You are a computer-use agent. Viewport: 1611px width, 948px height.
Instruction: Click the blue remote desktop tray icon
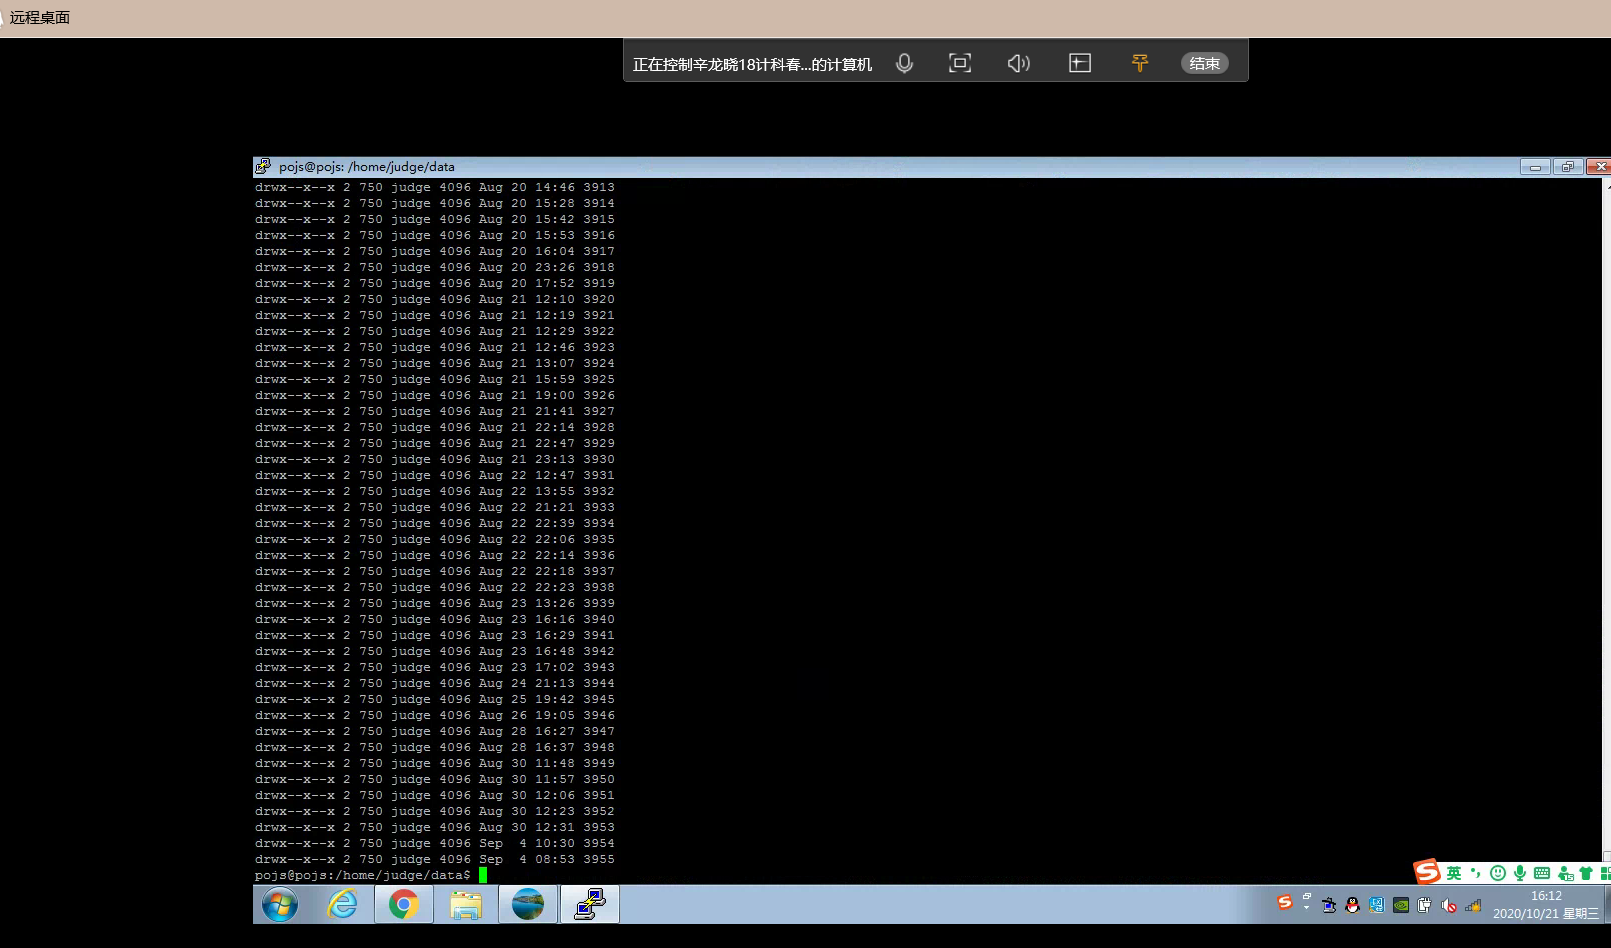point(1377,905)
